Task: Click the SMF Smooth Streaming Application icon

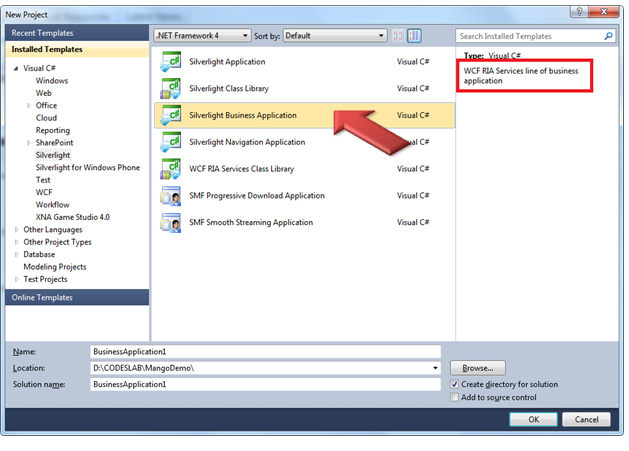Action: pos(170,222)
